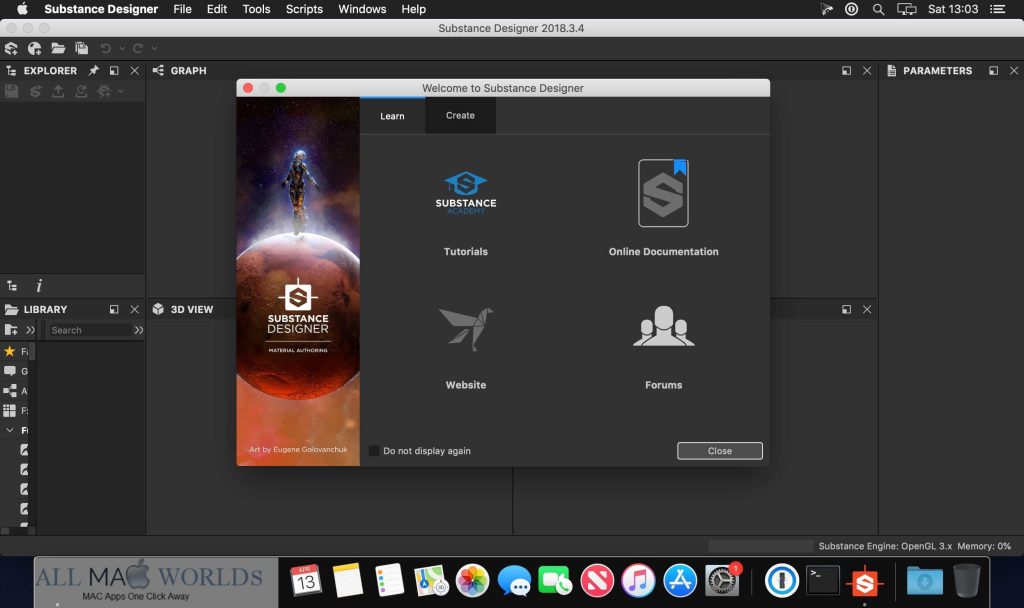This screenshot has height=608, width=1024.
Task: Undock the 3D View panel
Action: tap(846, 310)
